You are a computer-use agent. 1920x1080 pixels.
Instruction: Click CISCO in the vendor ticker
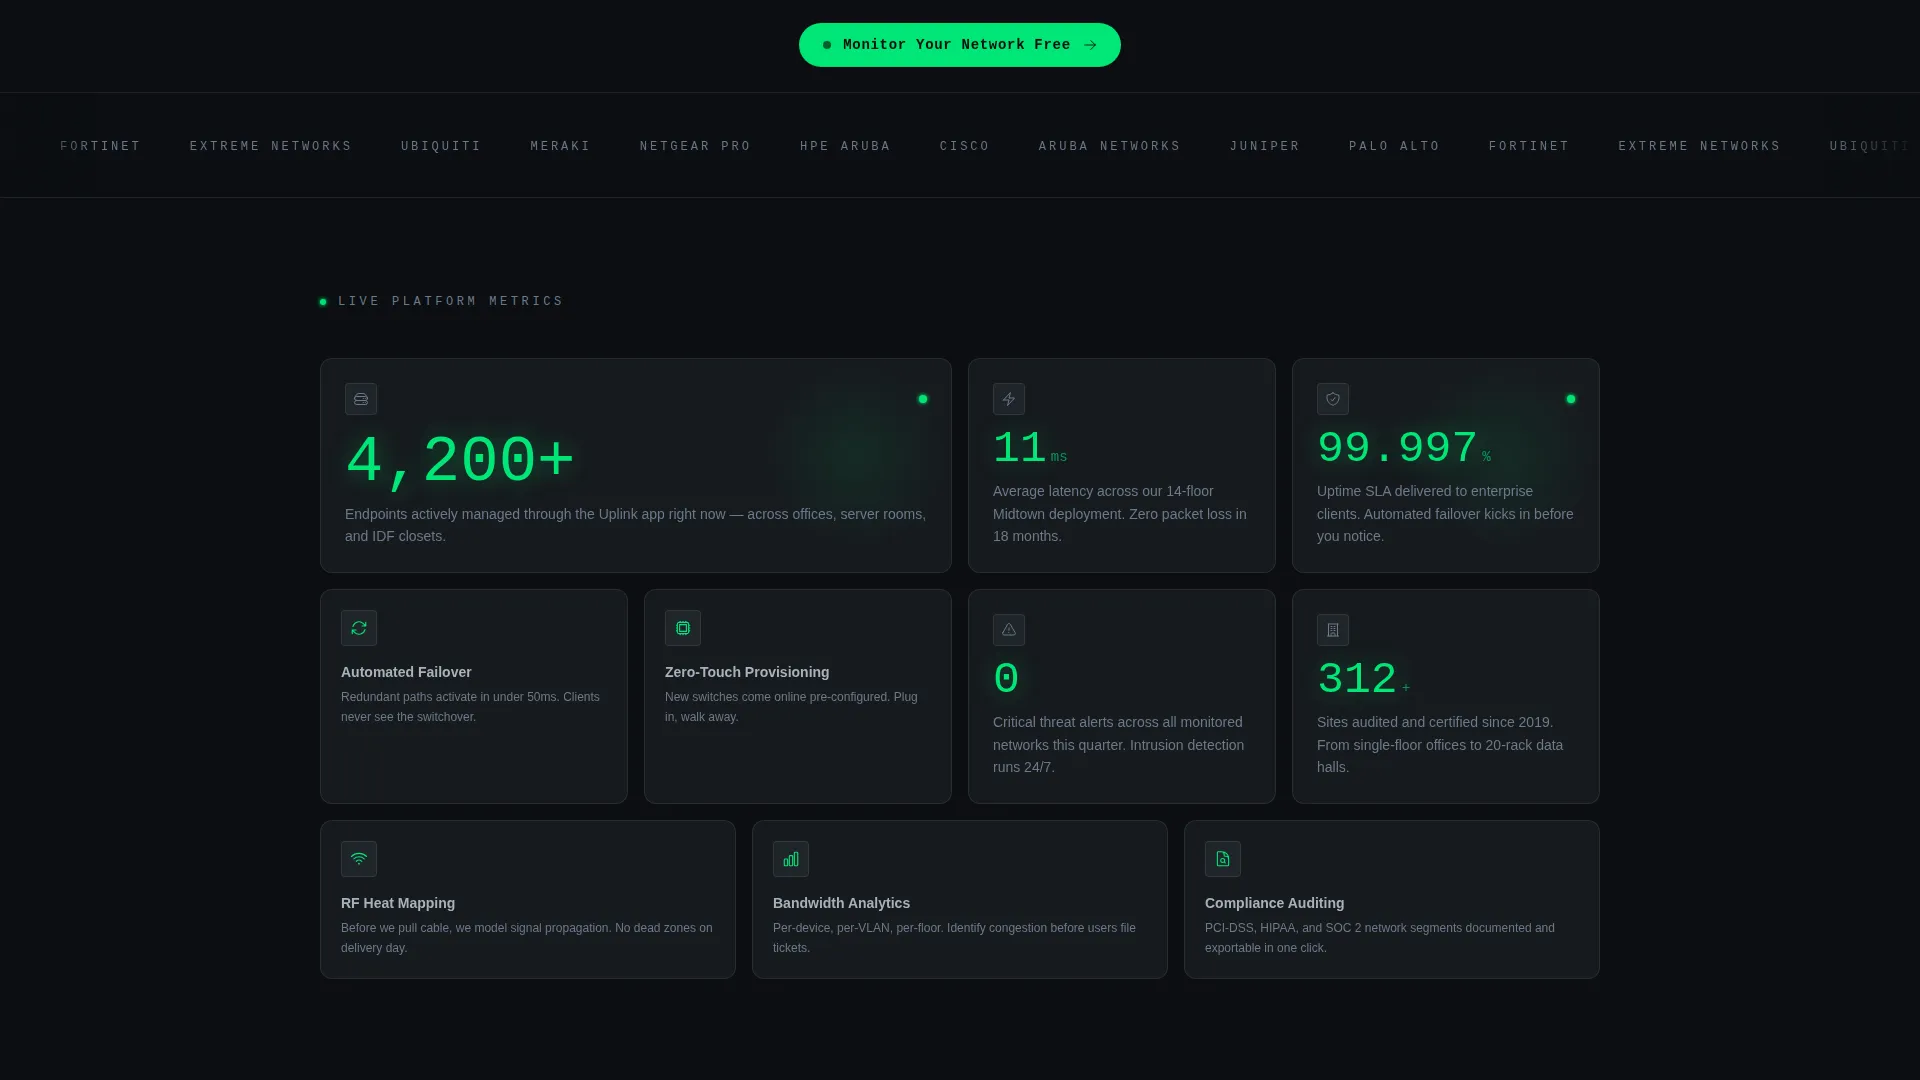coord(964,146)
